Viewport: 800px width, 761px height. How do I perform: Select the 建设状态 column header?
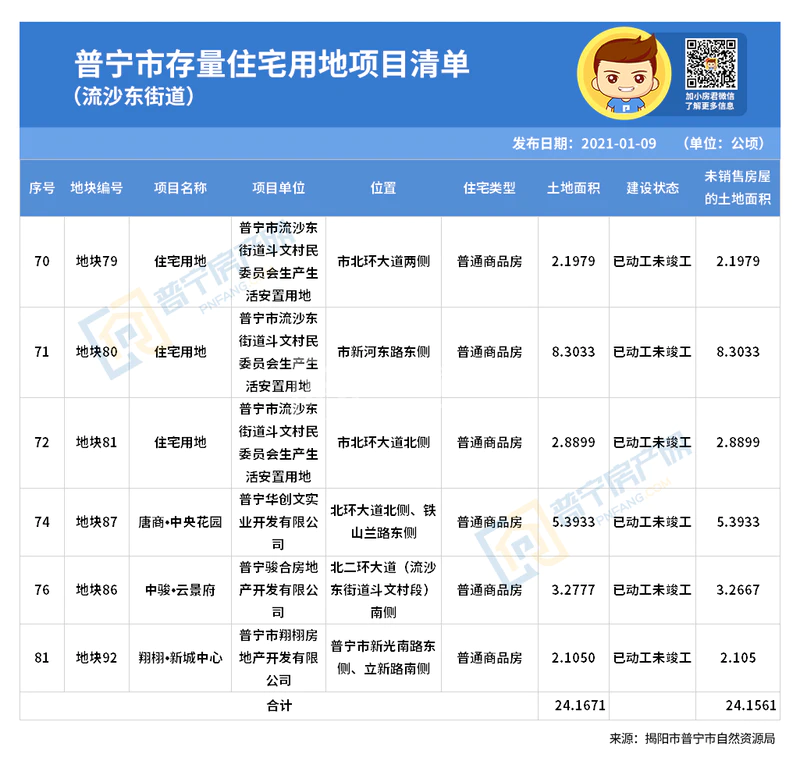coord(652,188)
